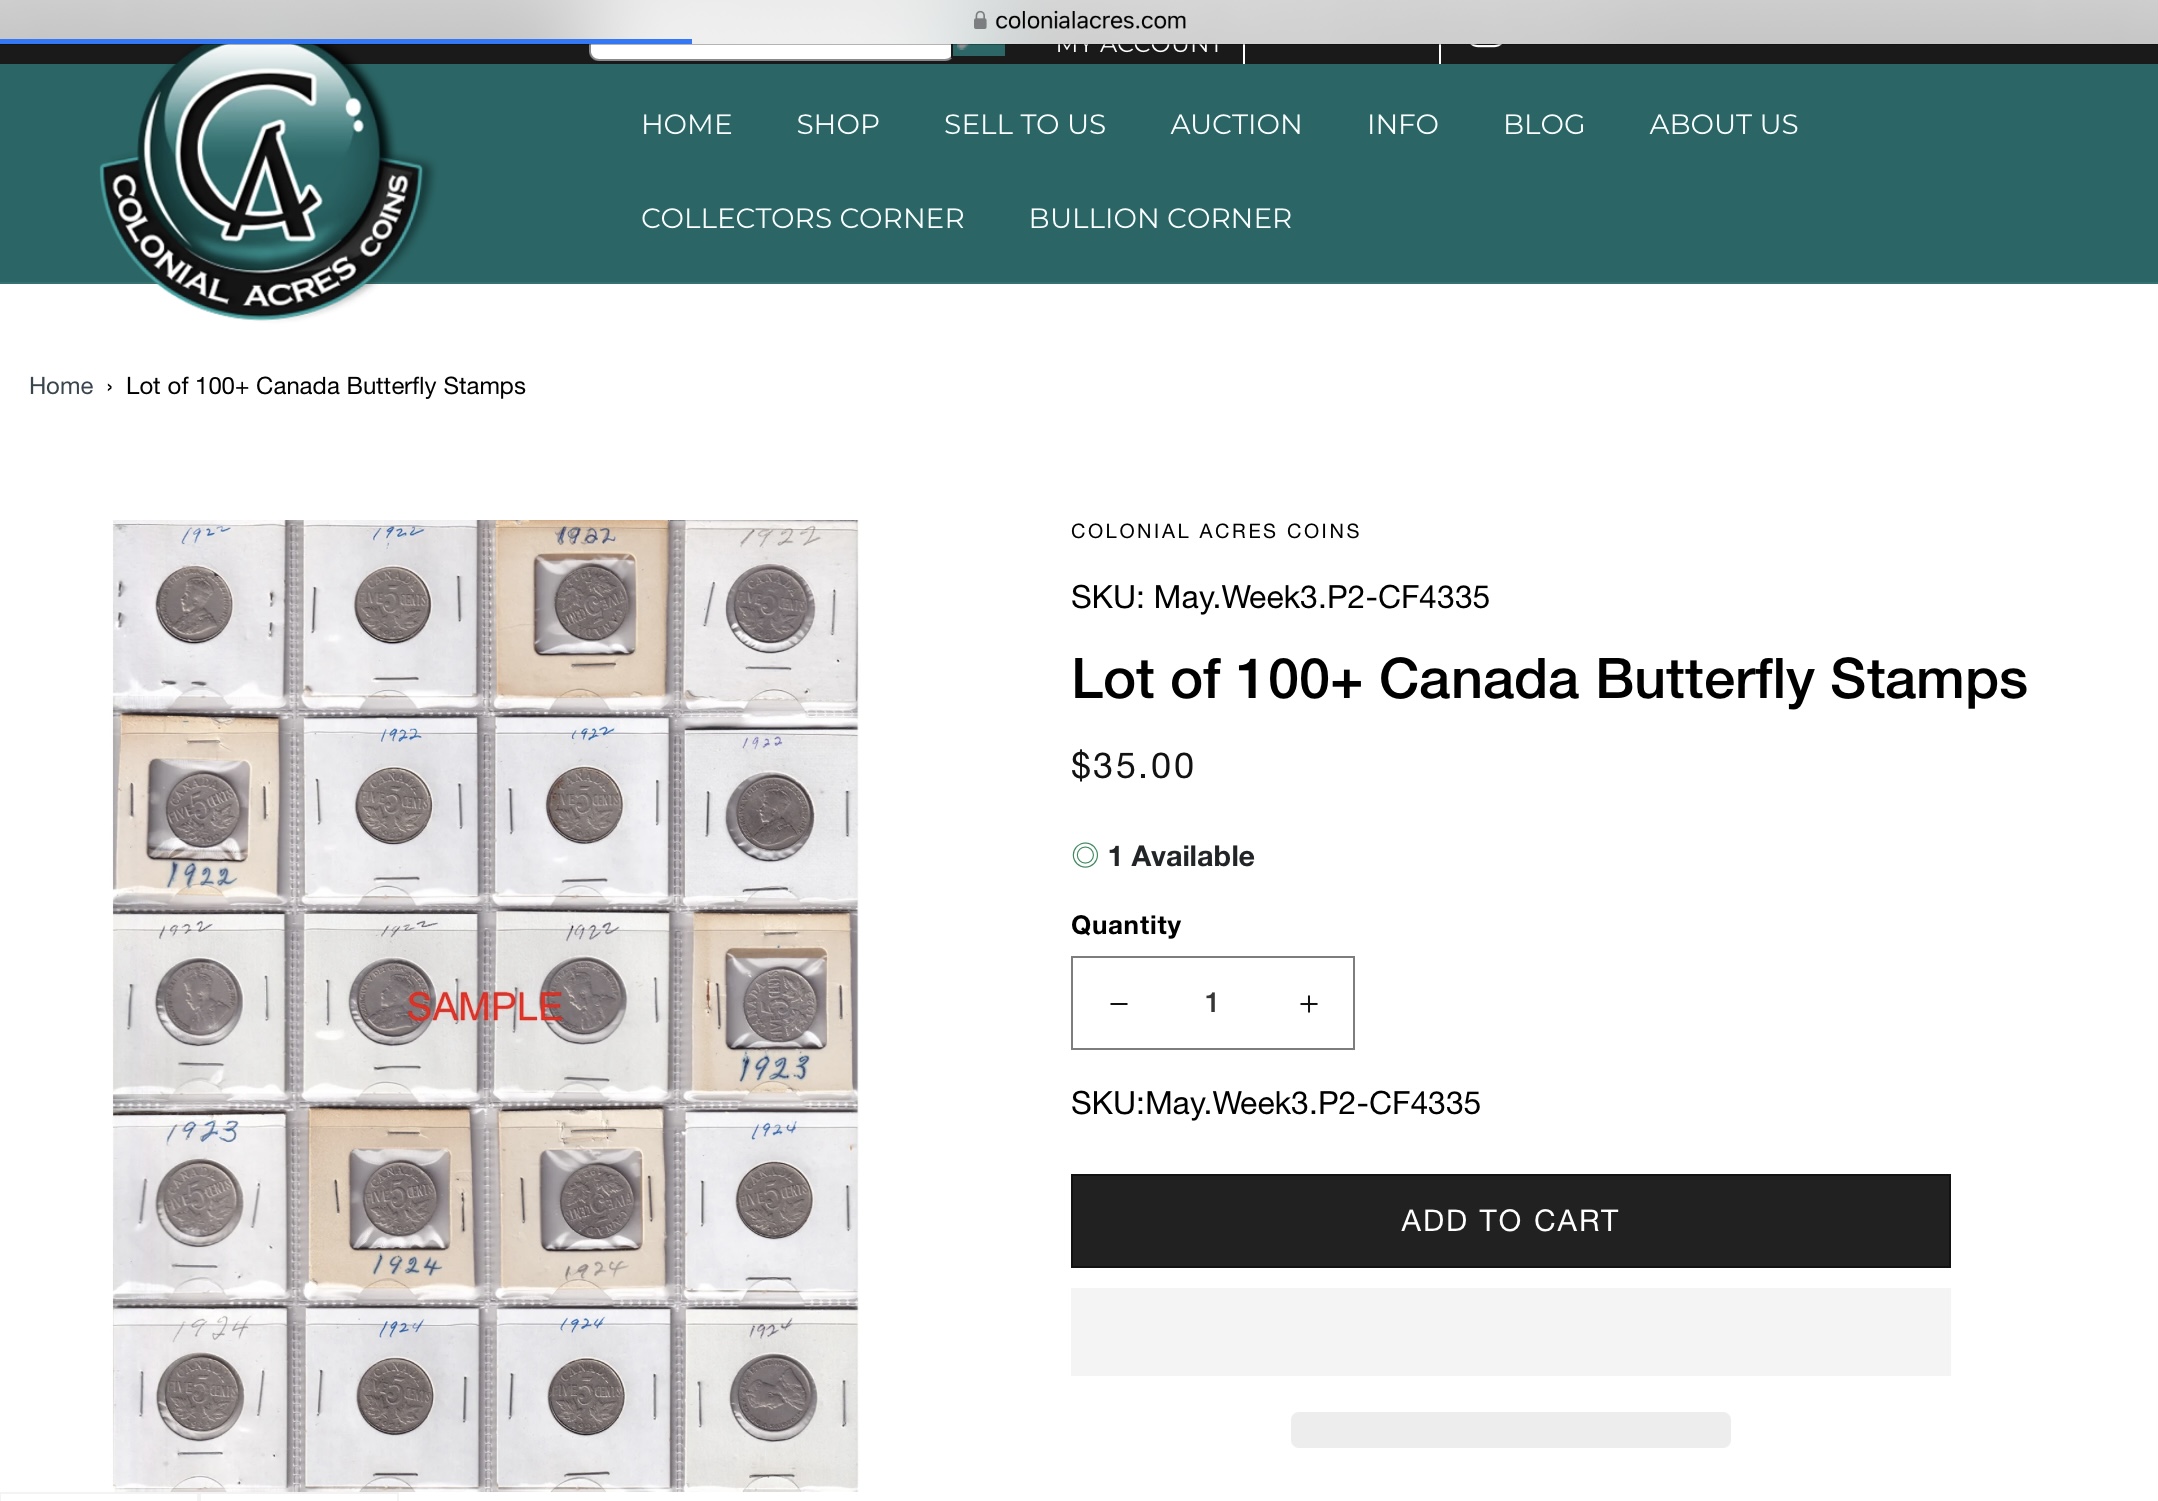
Task: Click the lock icon in address bar
Action: pyautogui.click(x=980, y=20)
